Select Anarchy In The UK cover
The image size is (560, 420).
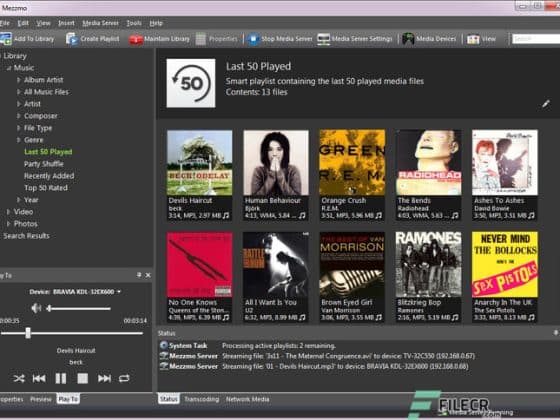click(x=505, y=264)
